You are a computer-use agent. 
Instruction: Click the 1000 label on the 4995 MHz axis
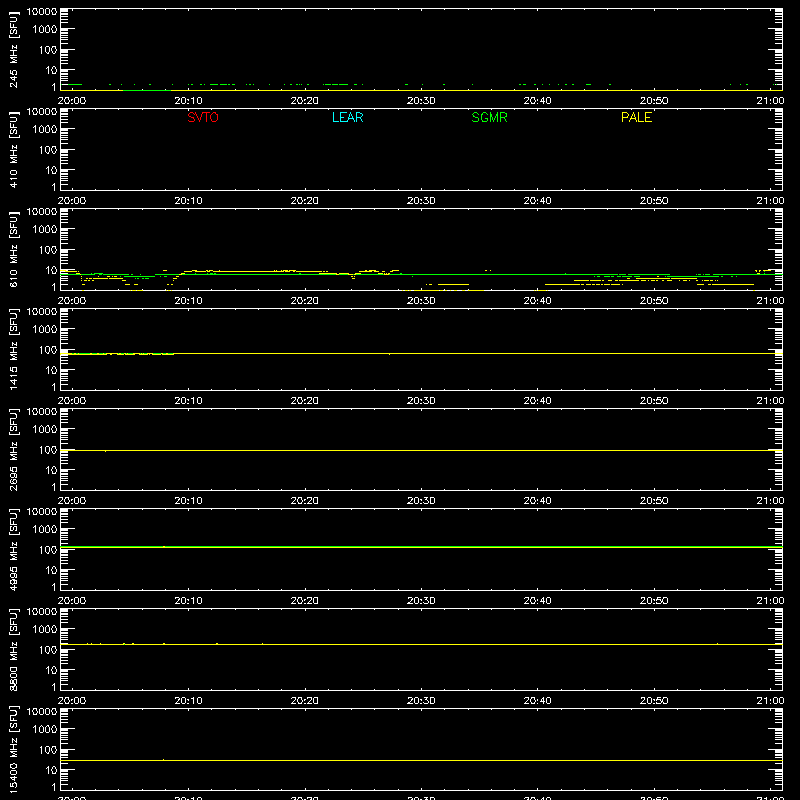pyautogui.click(x=45, y=530)
